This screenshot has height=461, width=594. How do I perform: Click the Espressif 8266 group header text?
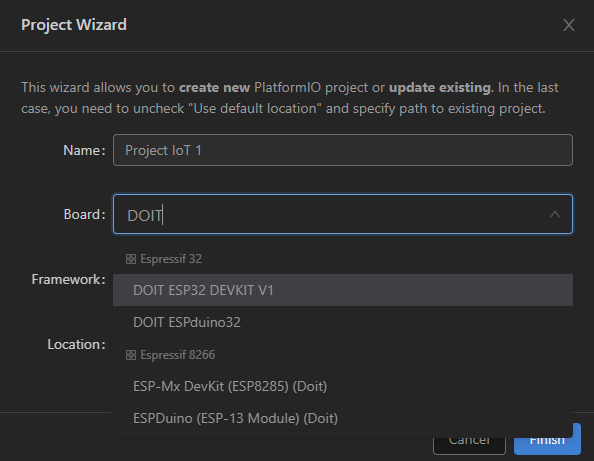coord(177,355)
